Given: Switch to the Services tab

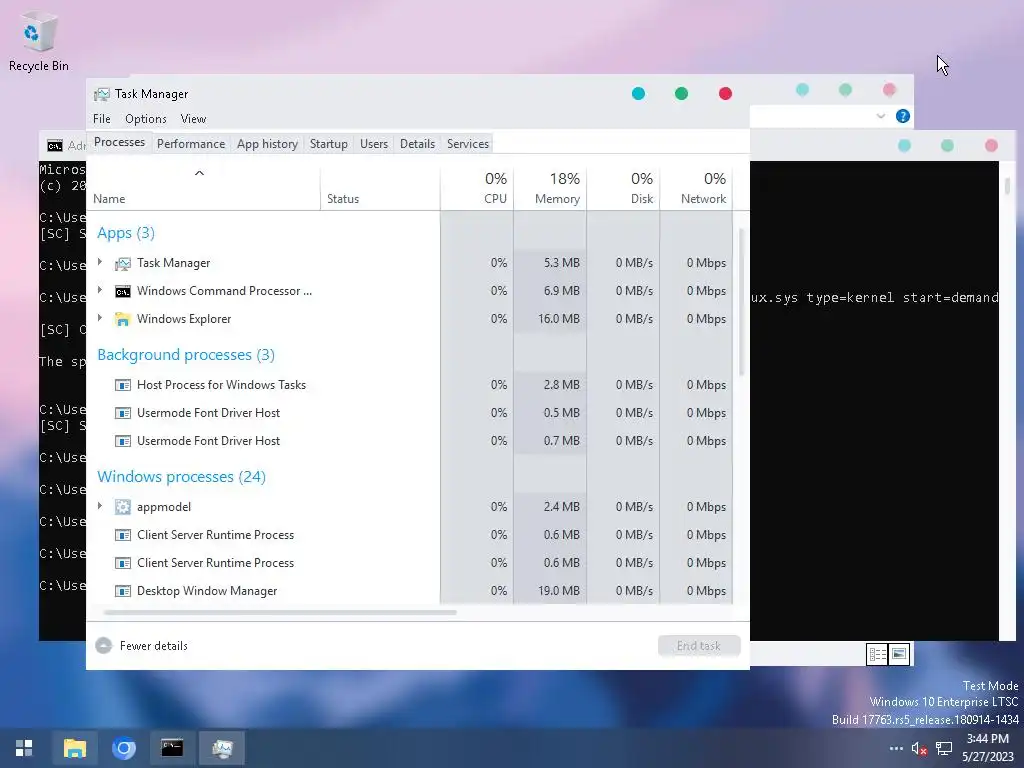Looking at the screenshot, I should [x=468, y=144].
